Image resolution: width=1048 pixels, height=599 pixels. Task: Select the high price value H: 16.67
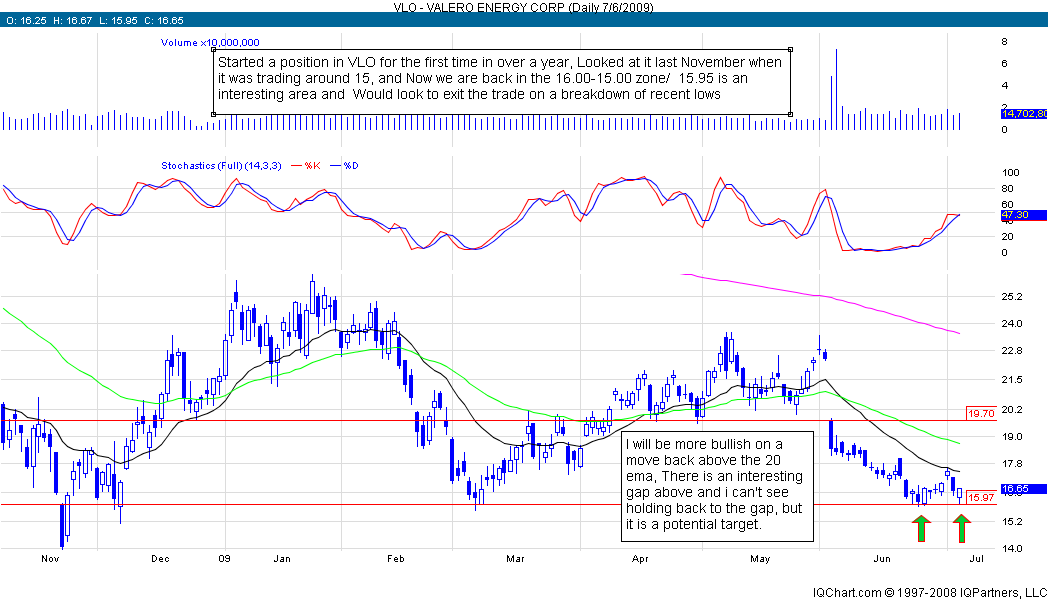pos(72,21)
